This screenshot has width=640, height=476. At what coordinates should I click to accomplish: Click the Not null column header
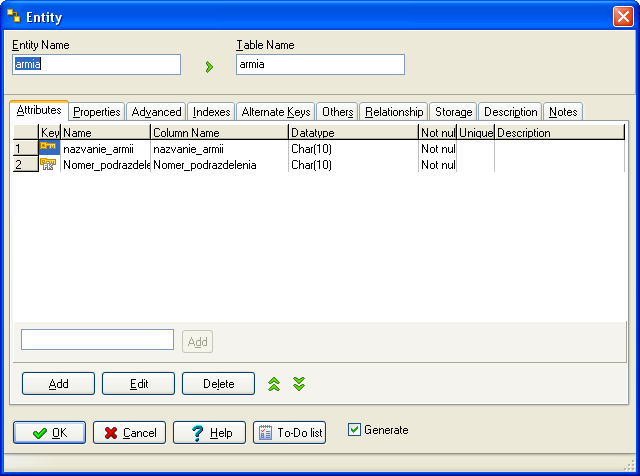tap(438, 133)
